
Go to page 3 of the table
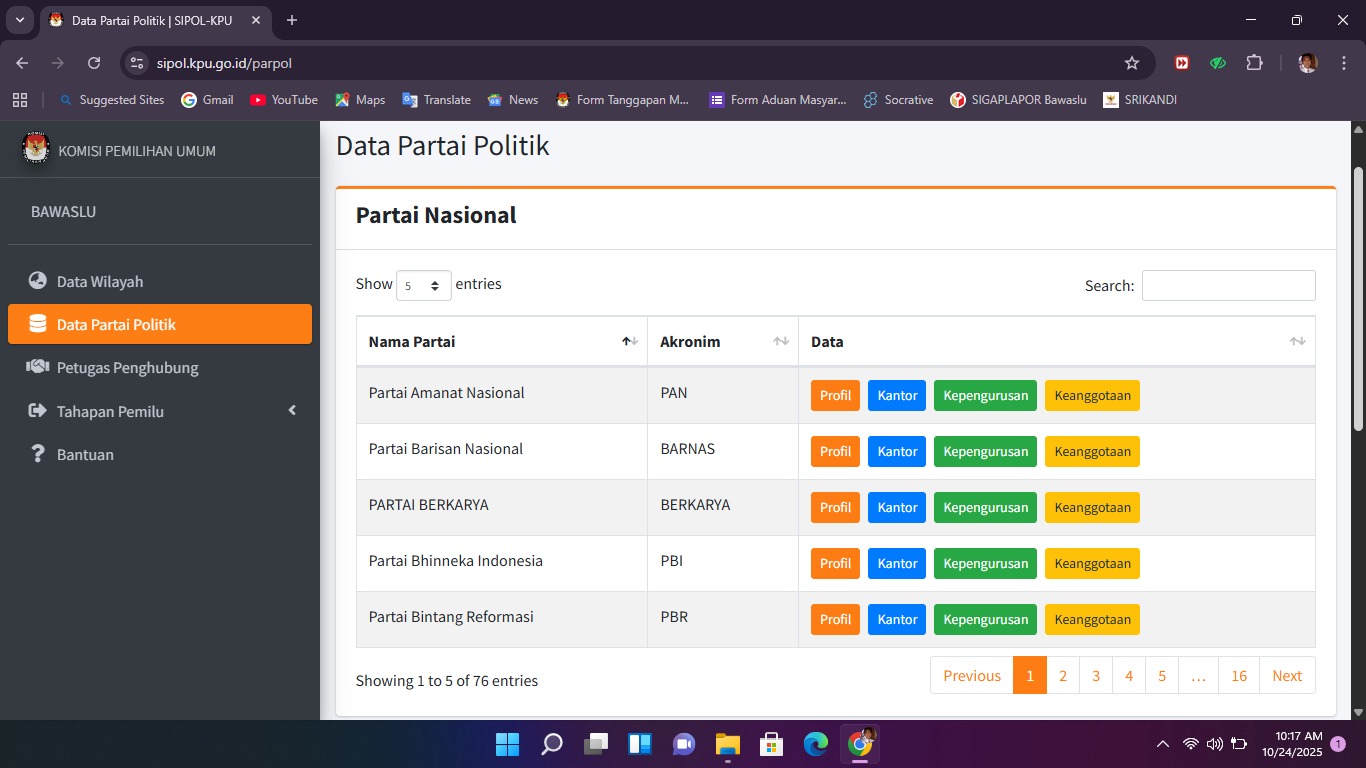[x=1095, y=675]
